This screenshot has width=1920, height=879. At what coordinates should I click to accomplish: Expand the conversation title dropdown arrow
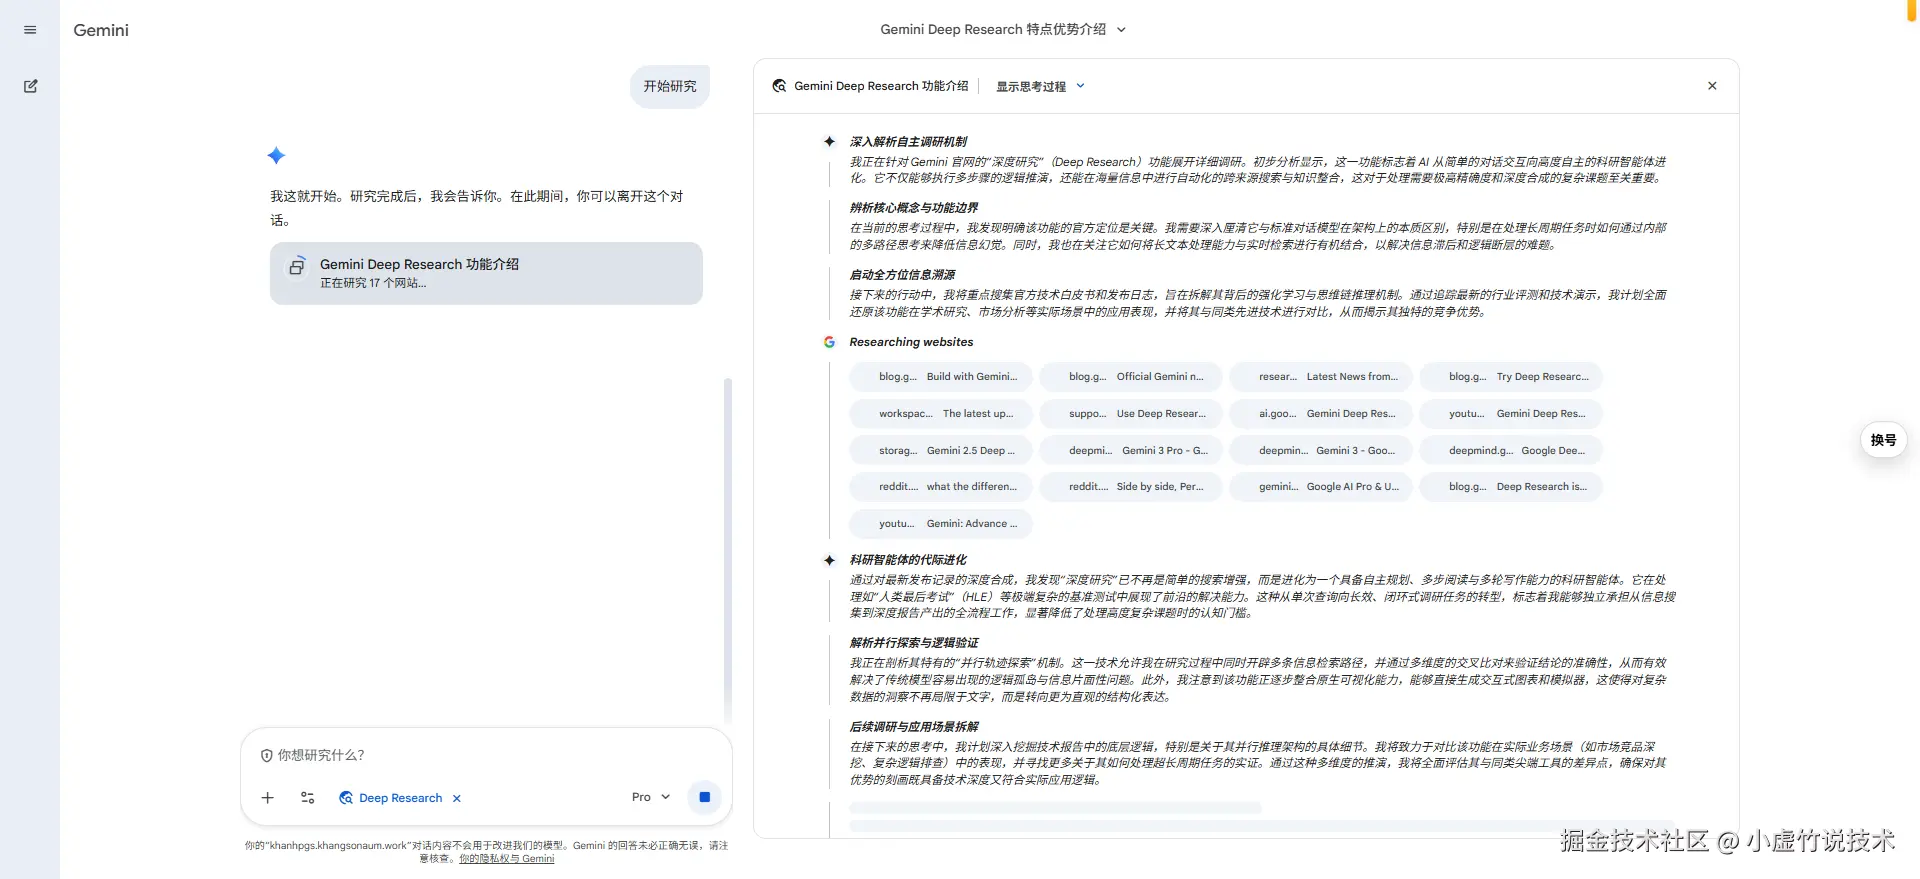[x=1121, y=30]
